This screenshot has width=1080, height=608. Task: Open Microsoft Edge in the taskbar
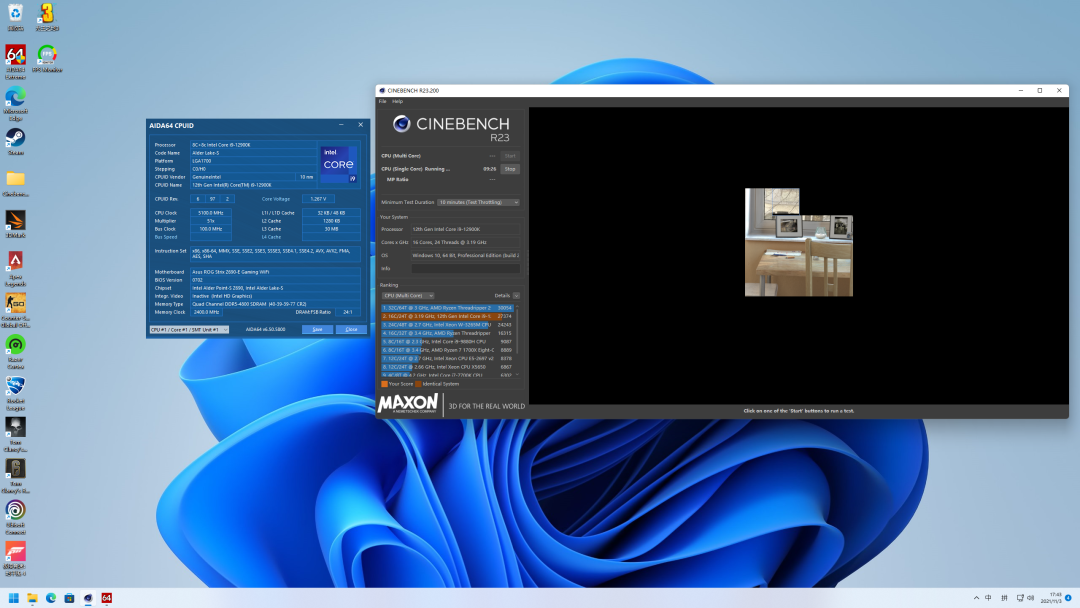point(51,598)
